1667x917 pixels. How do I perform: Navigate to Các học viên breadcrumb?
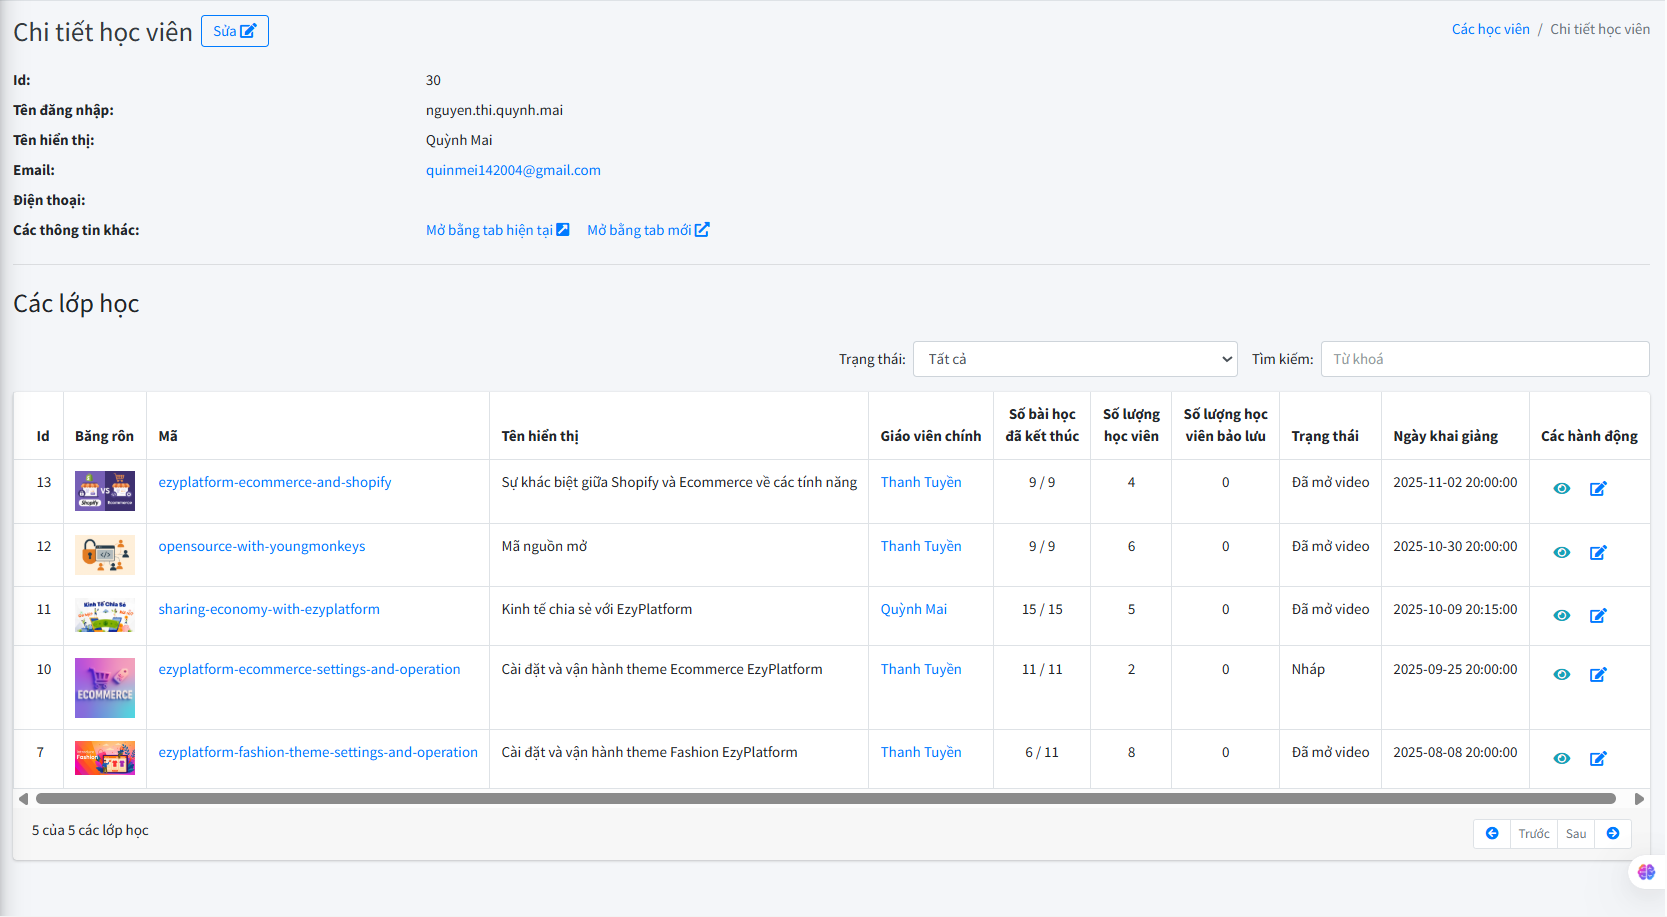(x=1490, y=29)
